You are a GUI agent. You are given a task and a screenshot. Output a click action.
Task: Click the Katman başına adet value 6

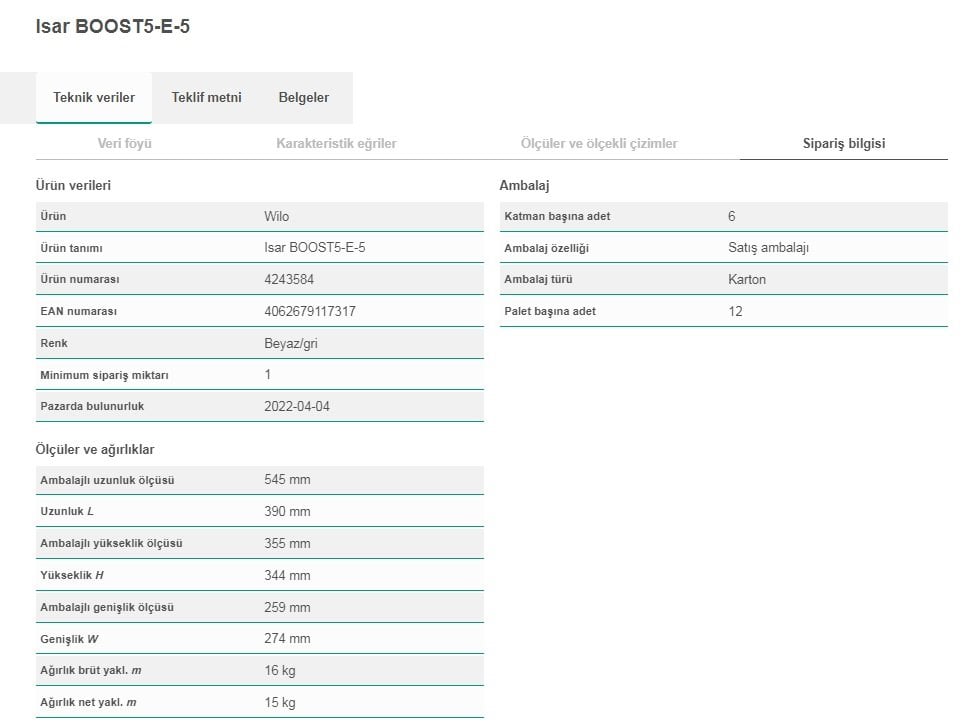click(731, 216)
